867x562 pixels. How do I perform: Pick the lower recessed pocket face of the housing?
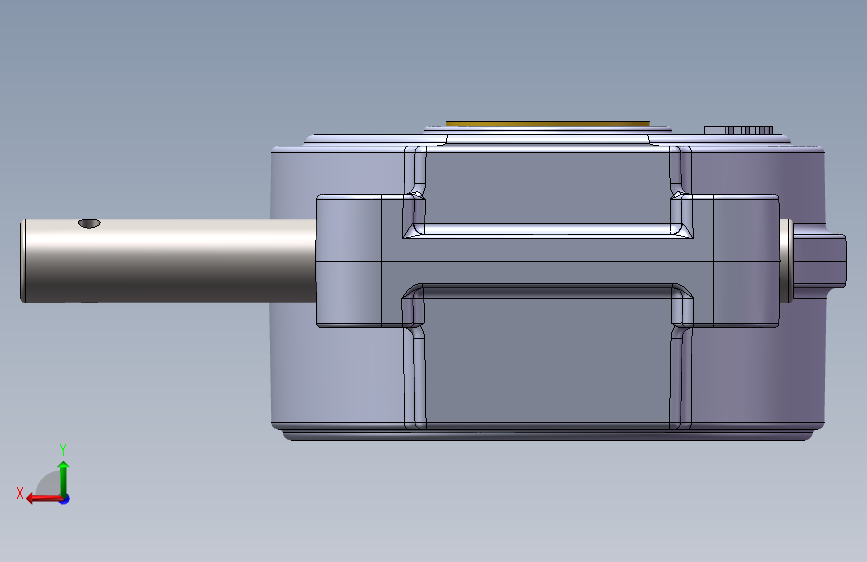[547, 360]
